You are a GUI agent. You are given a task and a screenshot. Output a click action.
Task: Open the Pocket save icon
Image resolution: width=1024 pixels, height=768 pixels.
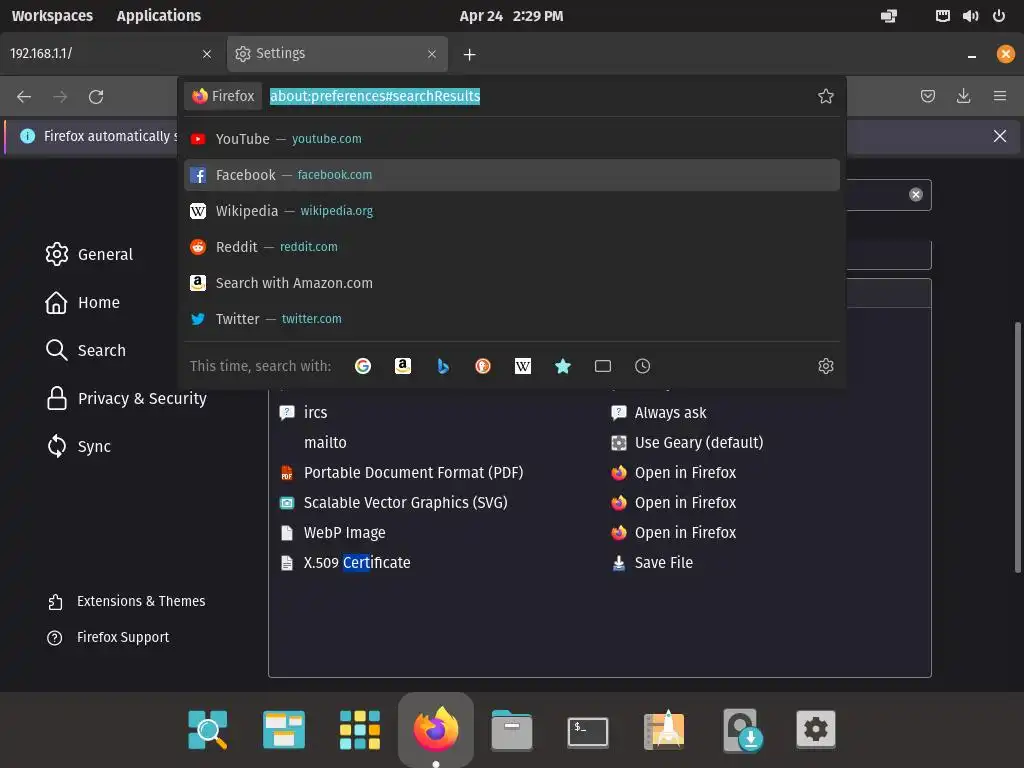(927, 97)
